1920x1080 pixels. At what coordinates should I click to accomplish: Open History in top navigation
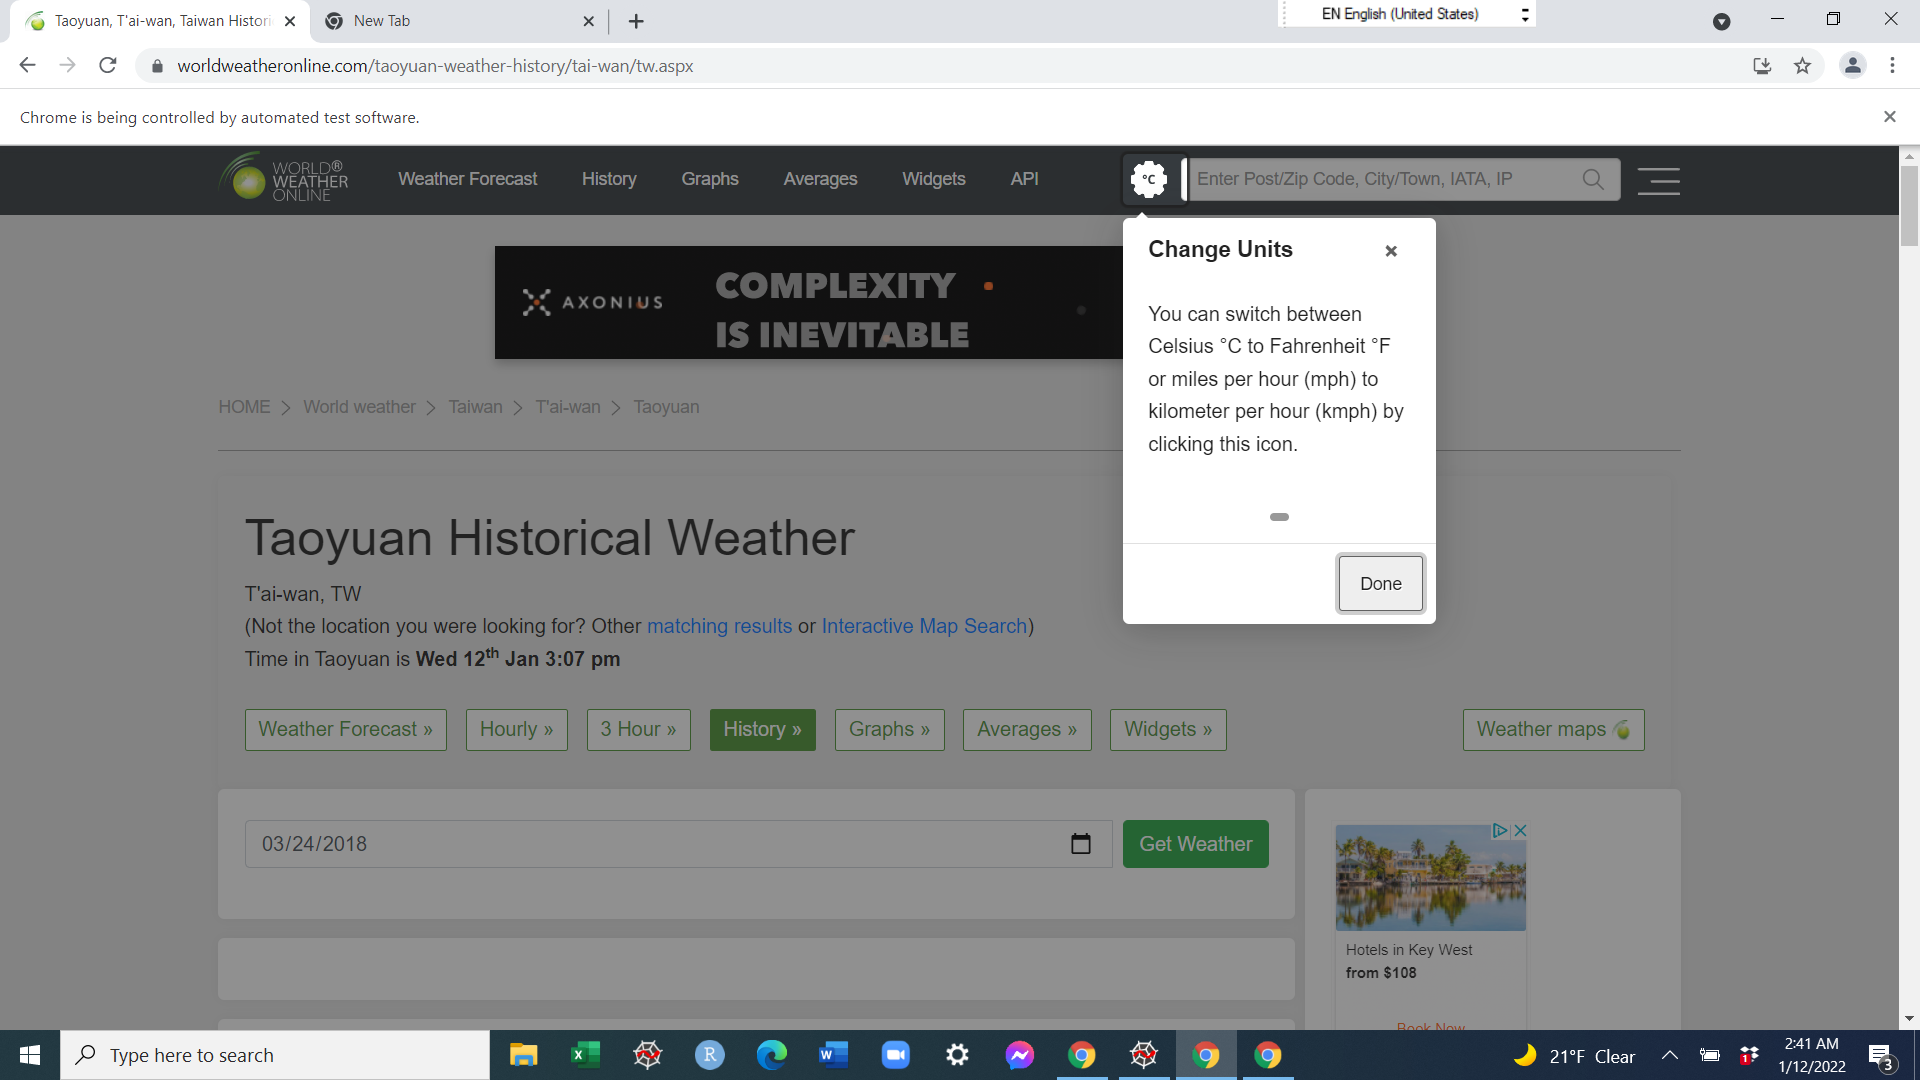click(x=609, y=179)
